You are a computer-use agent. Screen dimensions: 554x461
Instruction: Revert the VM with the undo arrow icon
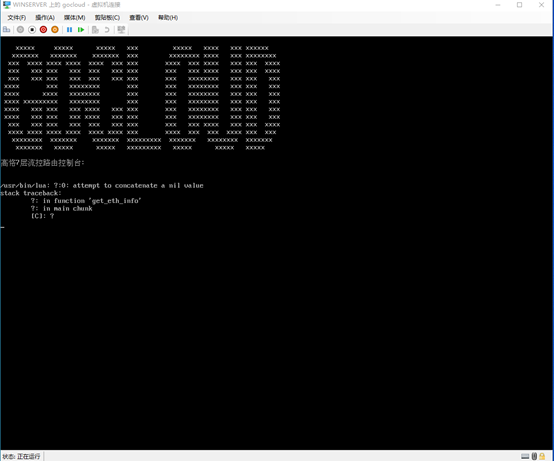107,30
